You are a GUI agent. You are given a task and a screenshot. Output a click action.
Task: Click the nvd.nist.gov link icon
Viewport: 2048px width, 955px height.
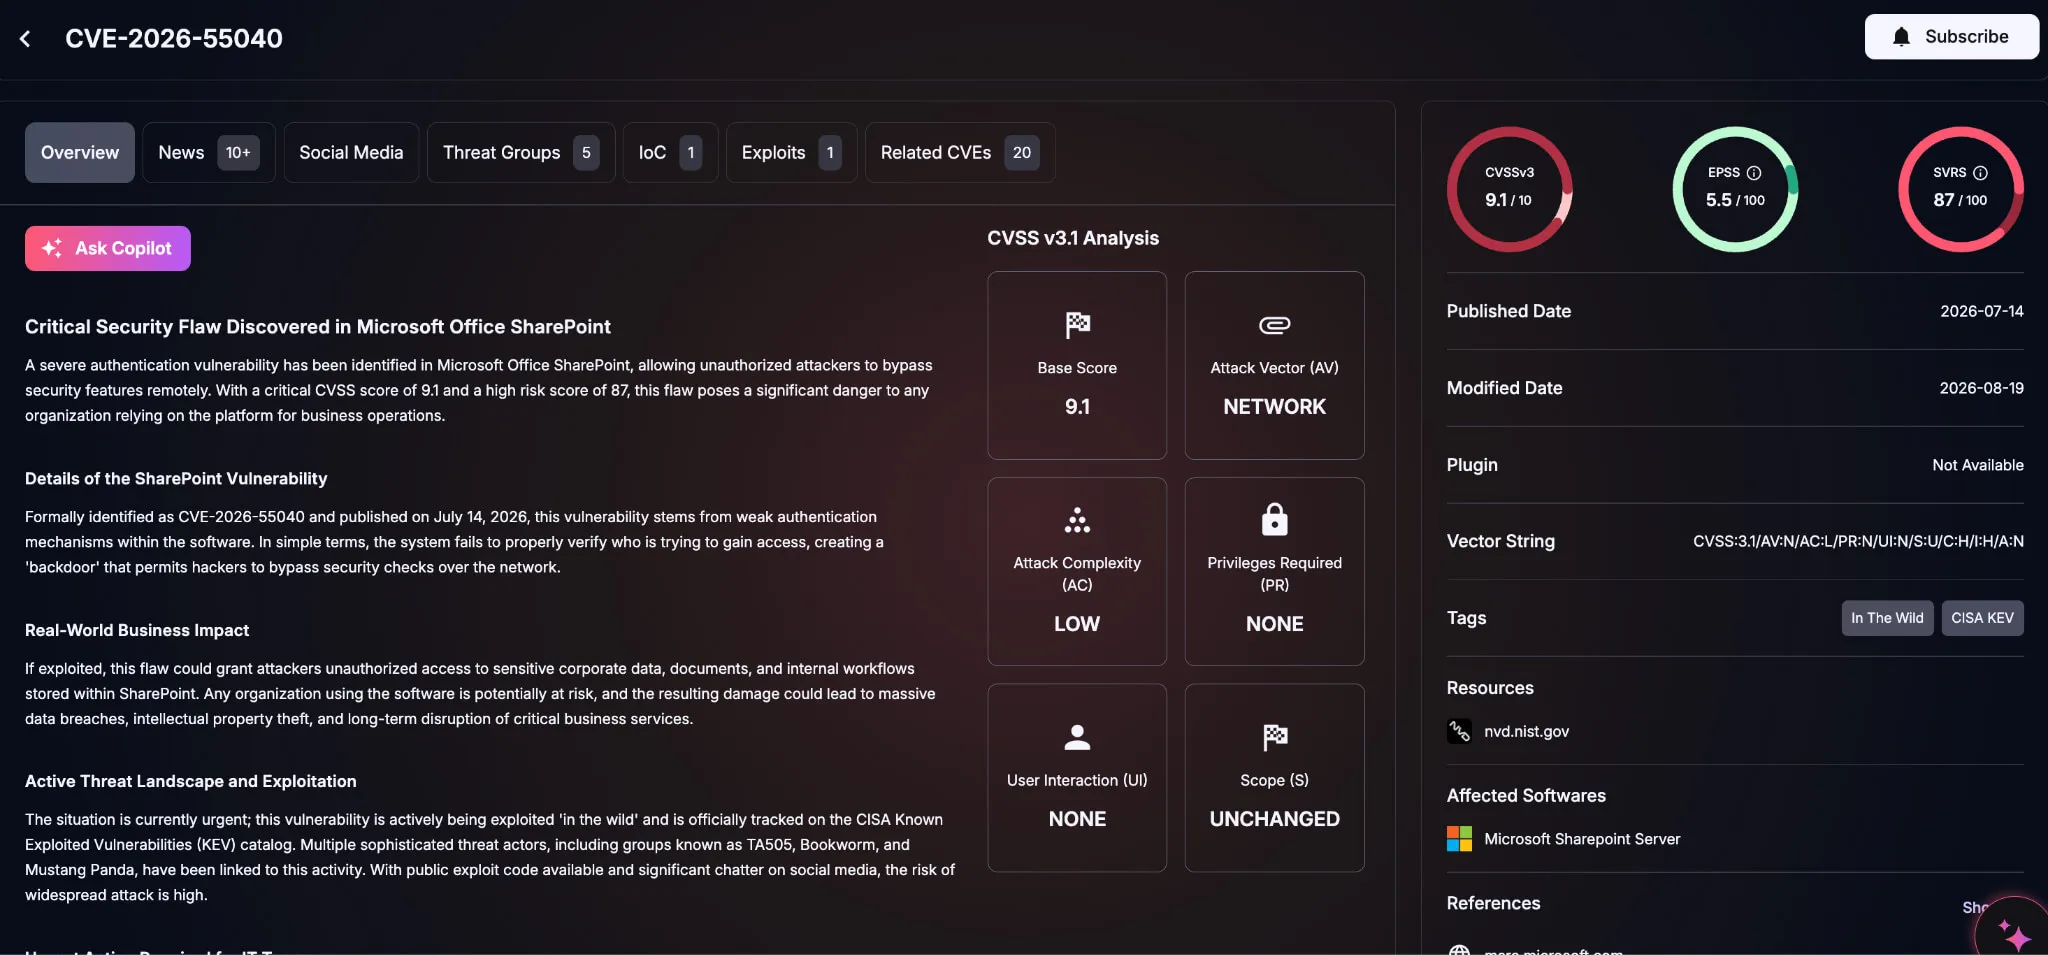pos(1459,731)
